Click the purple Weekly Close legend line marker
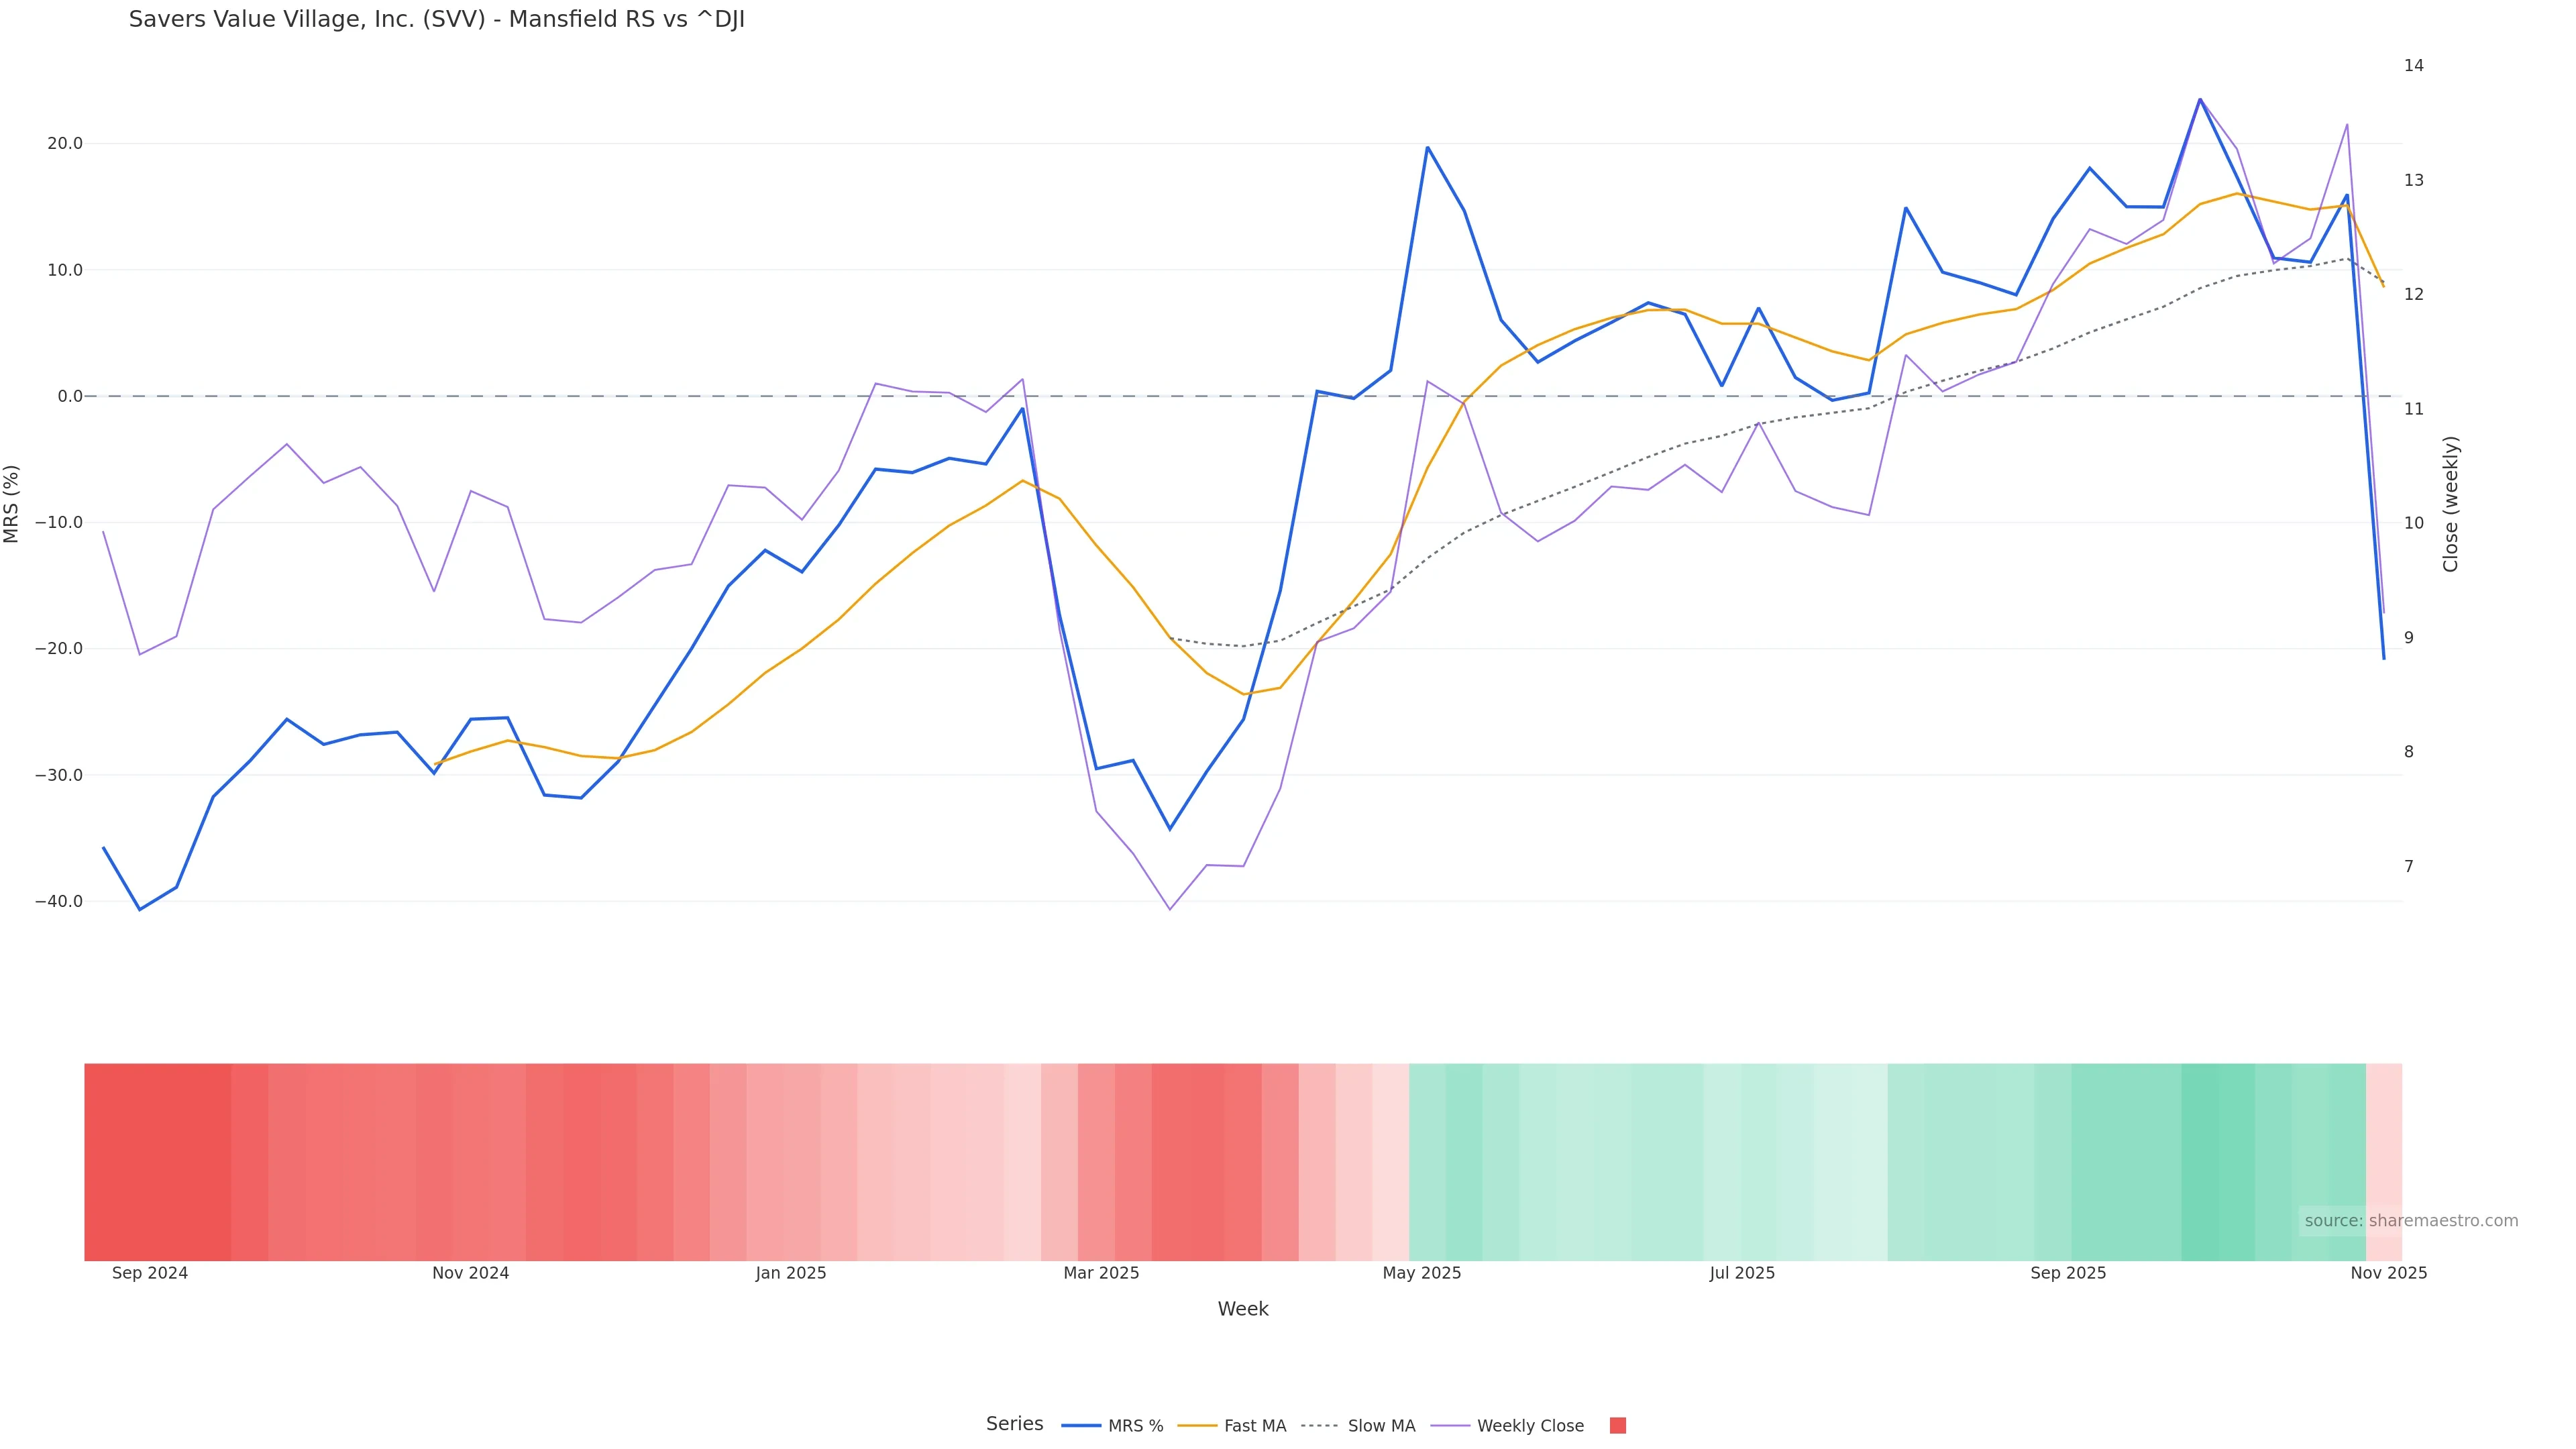The height and width of the screenshot is (1449, 2576). [x=1450, y=1426]
